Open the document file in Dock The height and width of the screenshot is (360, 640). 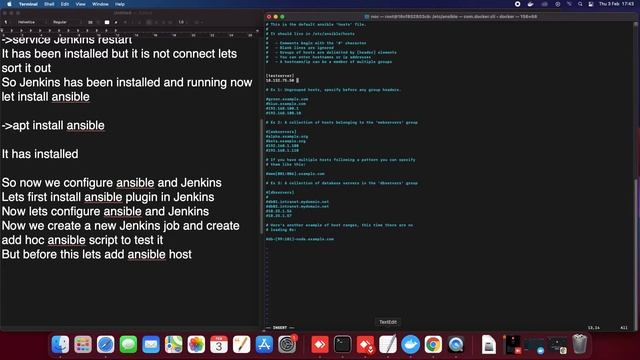tap(489, 344)
